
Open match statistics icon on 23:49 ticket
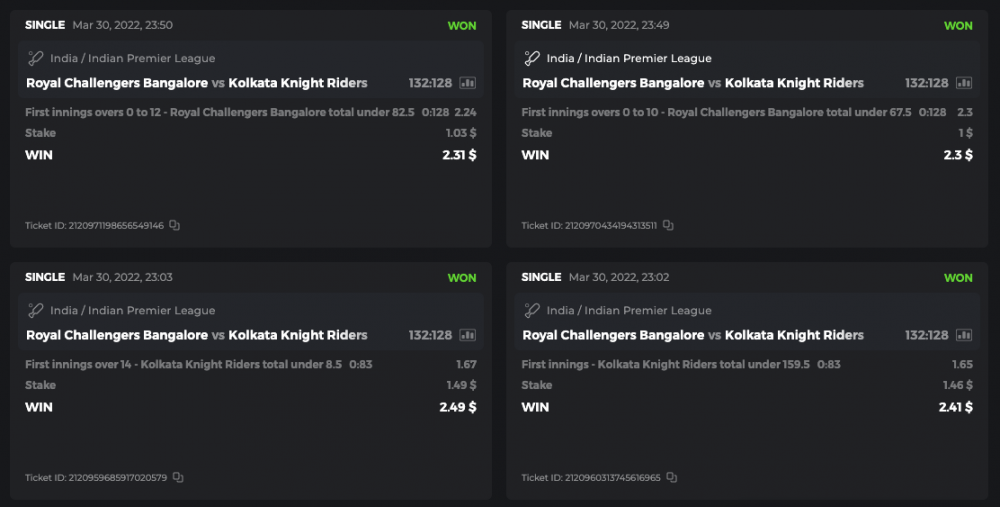click(964, 83)
